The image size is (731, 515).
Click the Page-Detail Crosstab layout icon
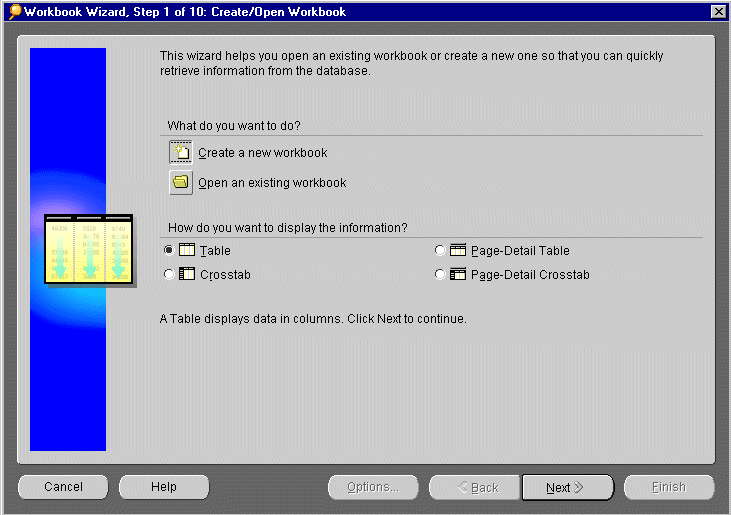[x=458, y=274]
